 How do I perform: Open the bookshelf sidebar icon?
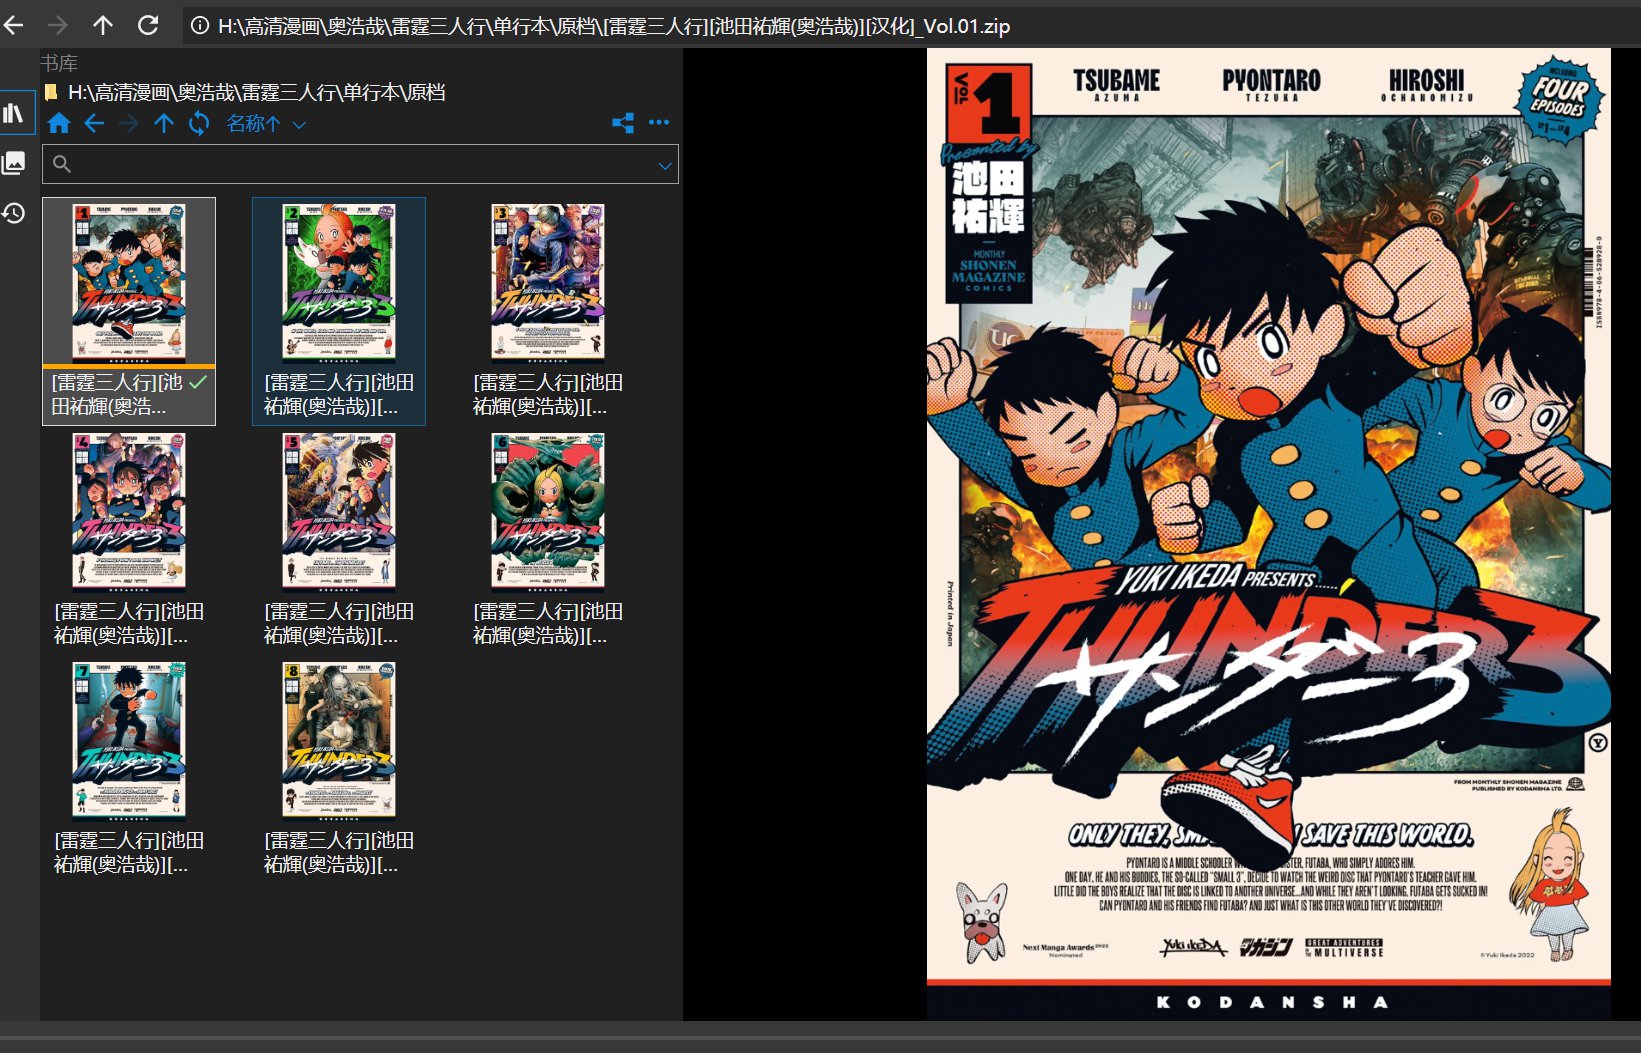point(14,113)
